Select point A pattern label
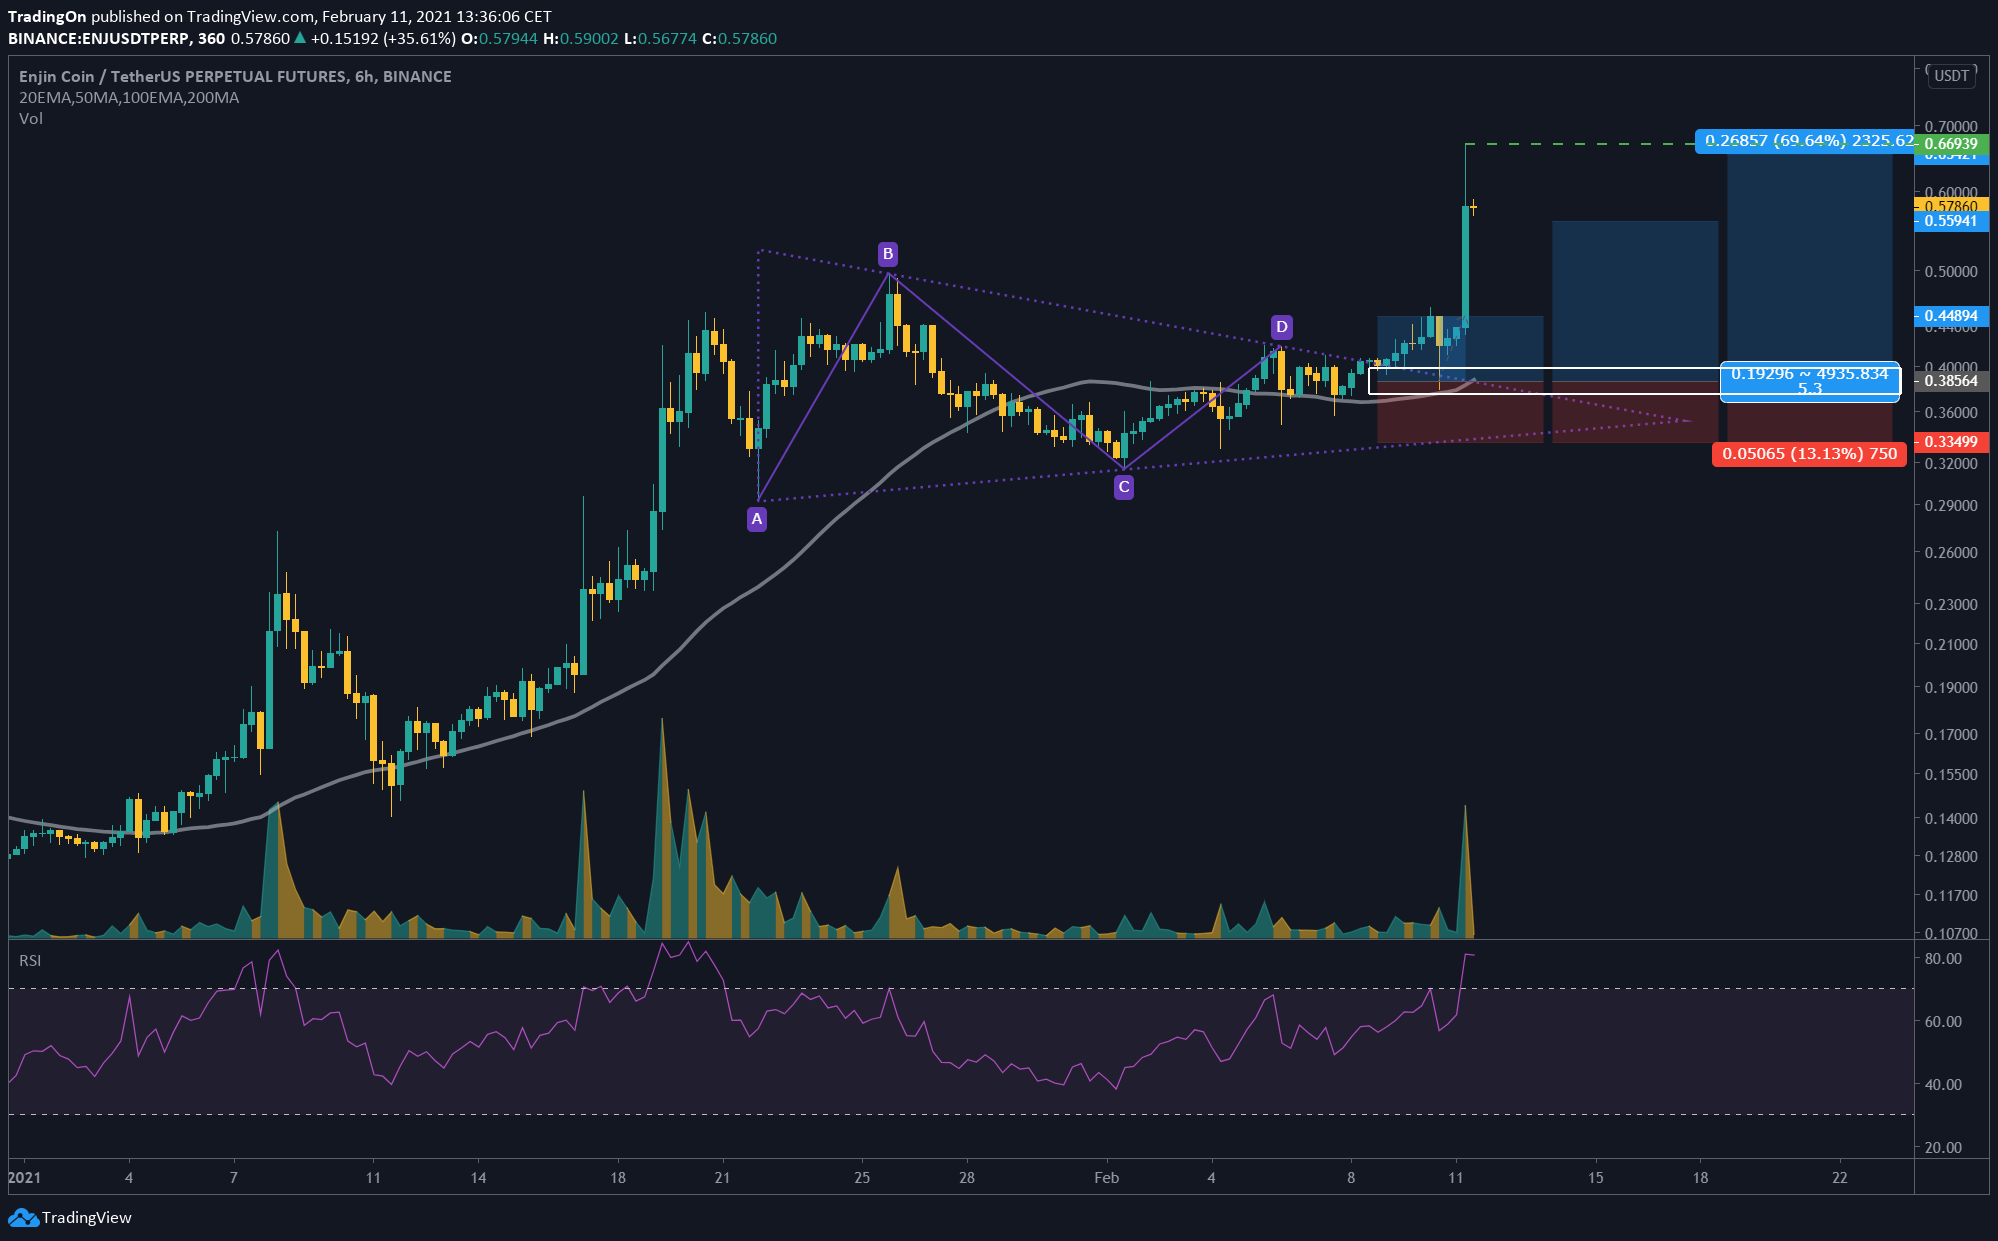Viewport: 1998px width, 1241px height. 757,519
